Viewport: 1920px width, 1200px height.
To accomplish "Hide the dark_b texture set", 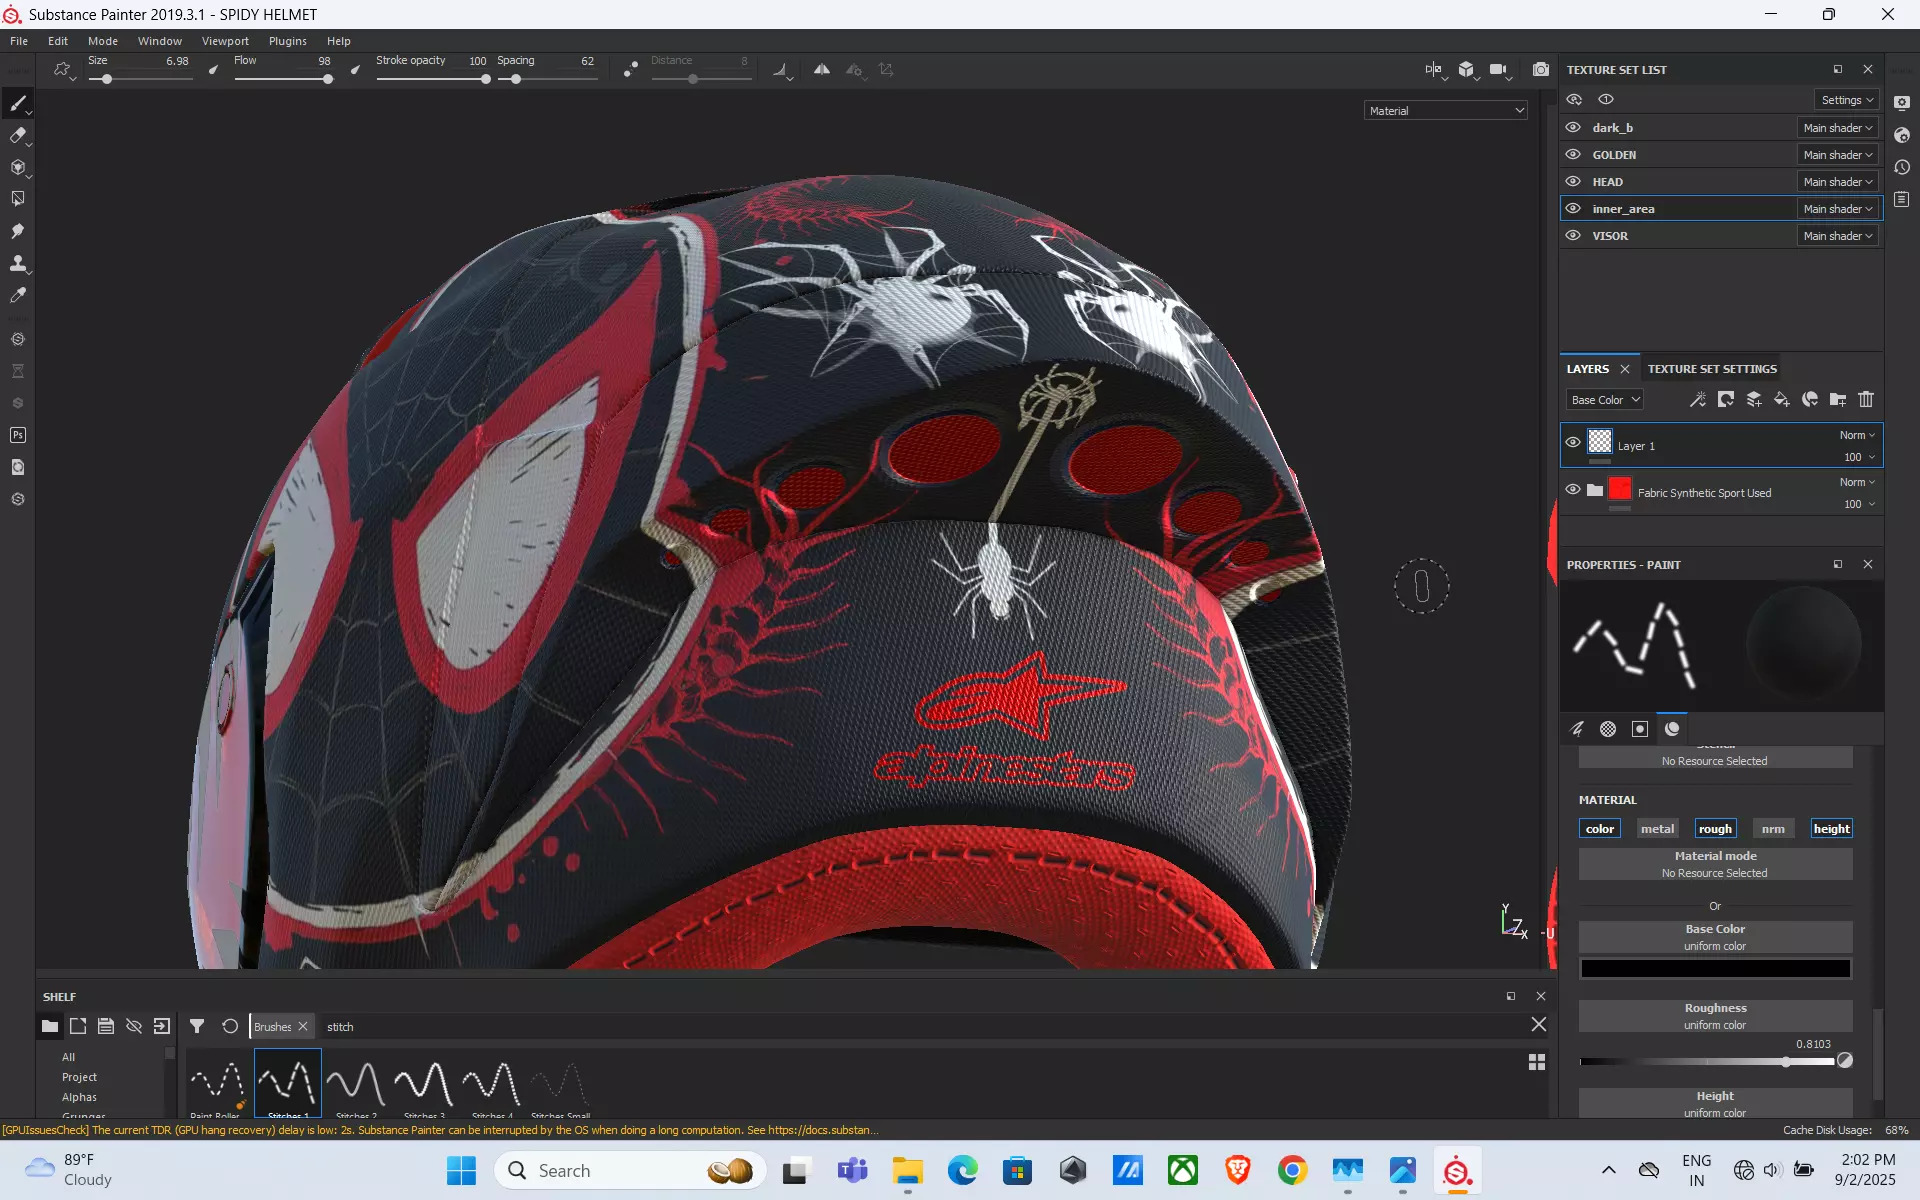I will [1573, 128].
